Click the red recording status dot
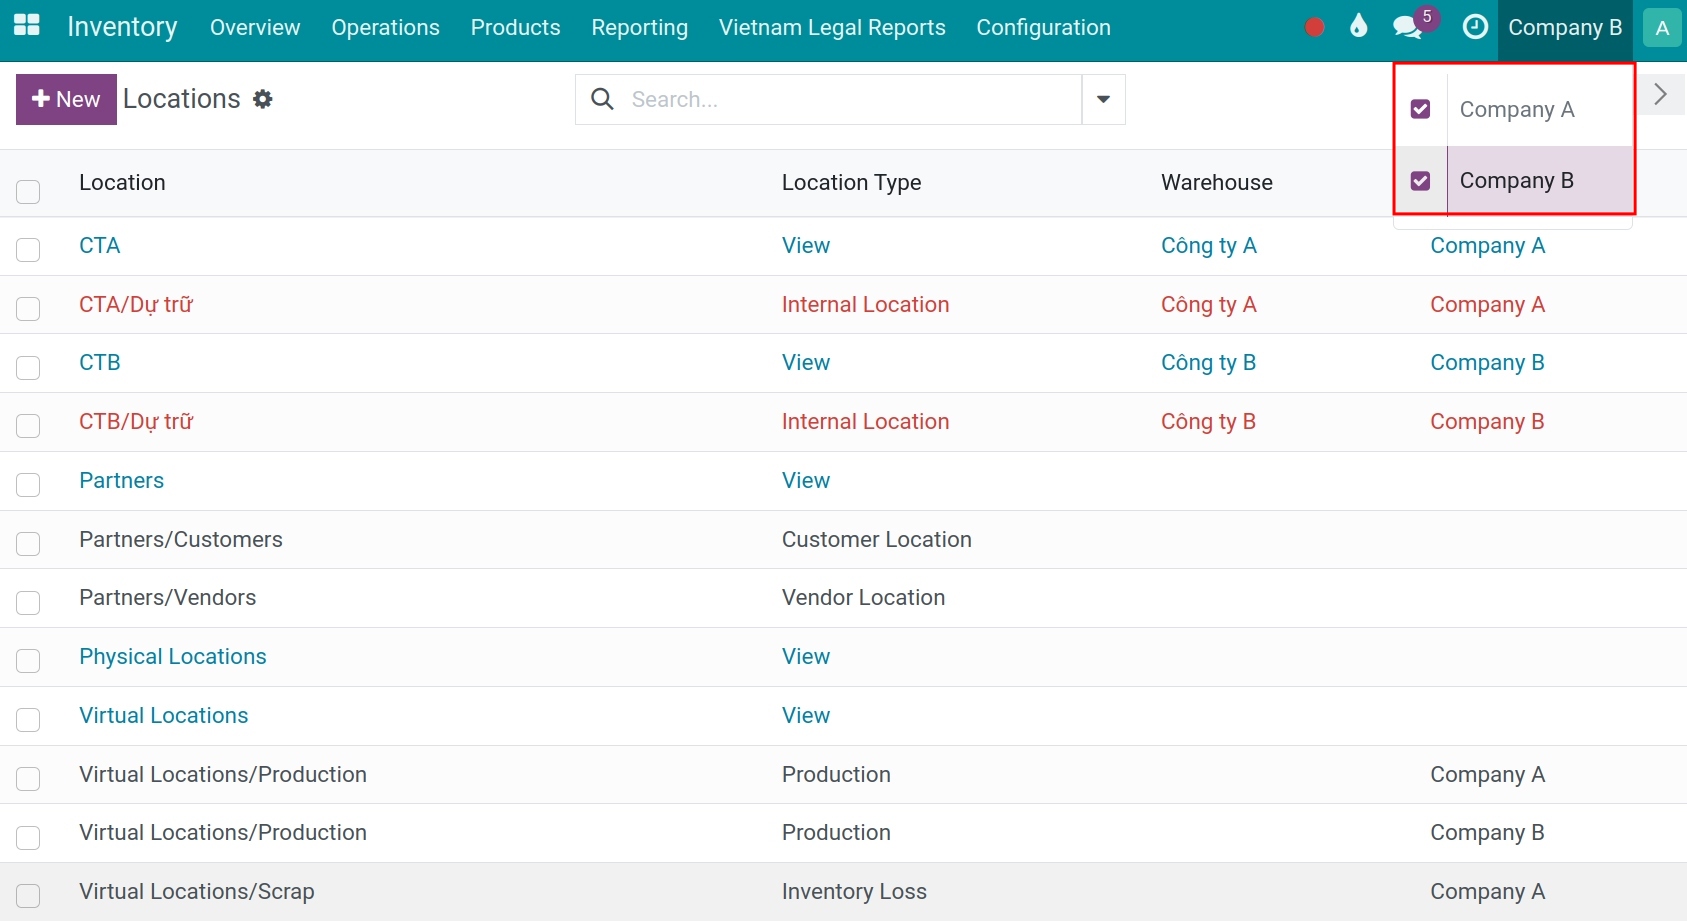 [1315, 27]
